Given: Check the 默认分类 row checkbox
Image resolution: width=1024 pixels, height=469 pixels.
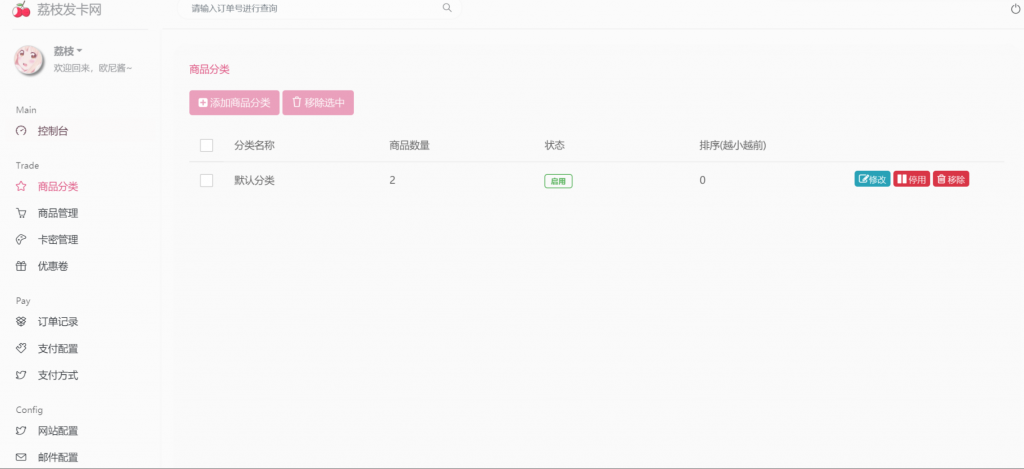Looking at the screenshot, I should coord(206,181).
